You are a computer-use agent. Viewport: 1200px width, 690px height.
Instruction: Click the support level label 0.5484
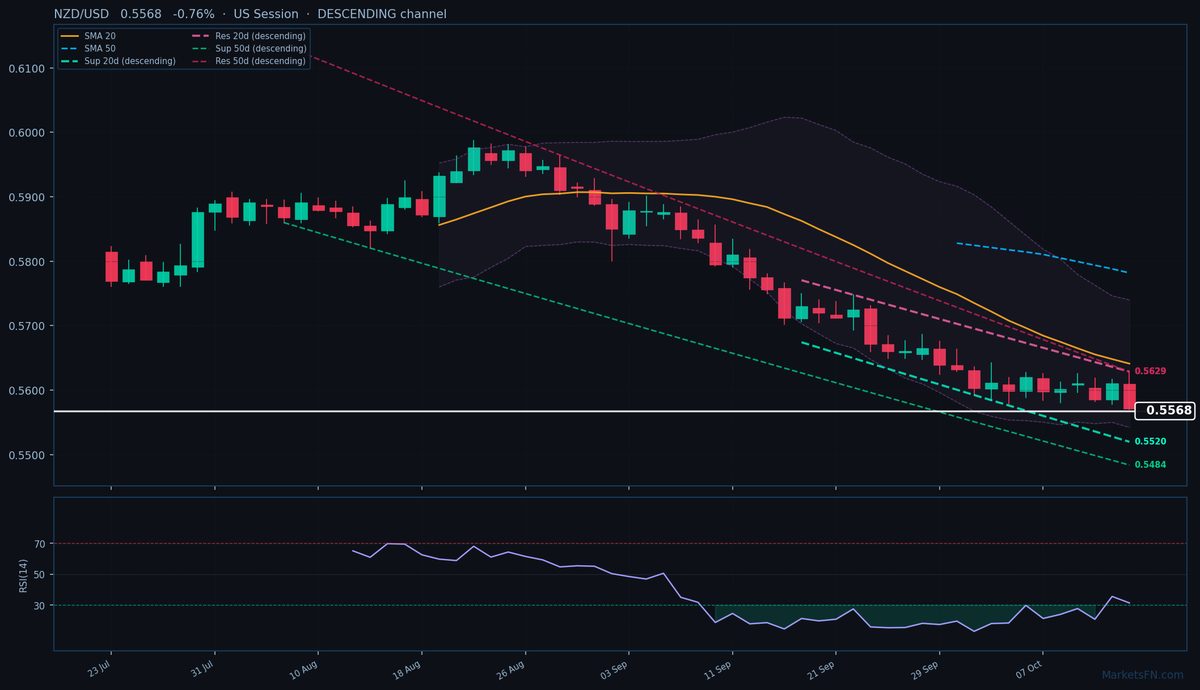click(x=1150, y=465)
